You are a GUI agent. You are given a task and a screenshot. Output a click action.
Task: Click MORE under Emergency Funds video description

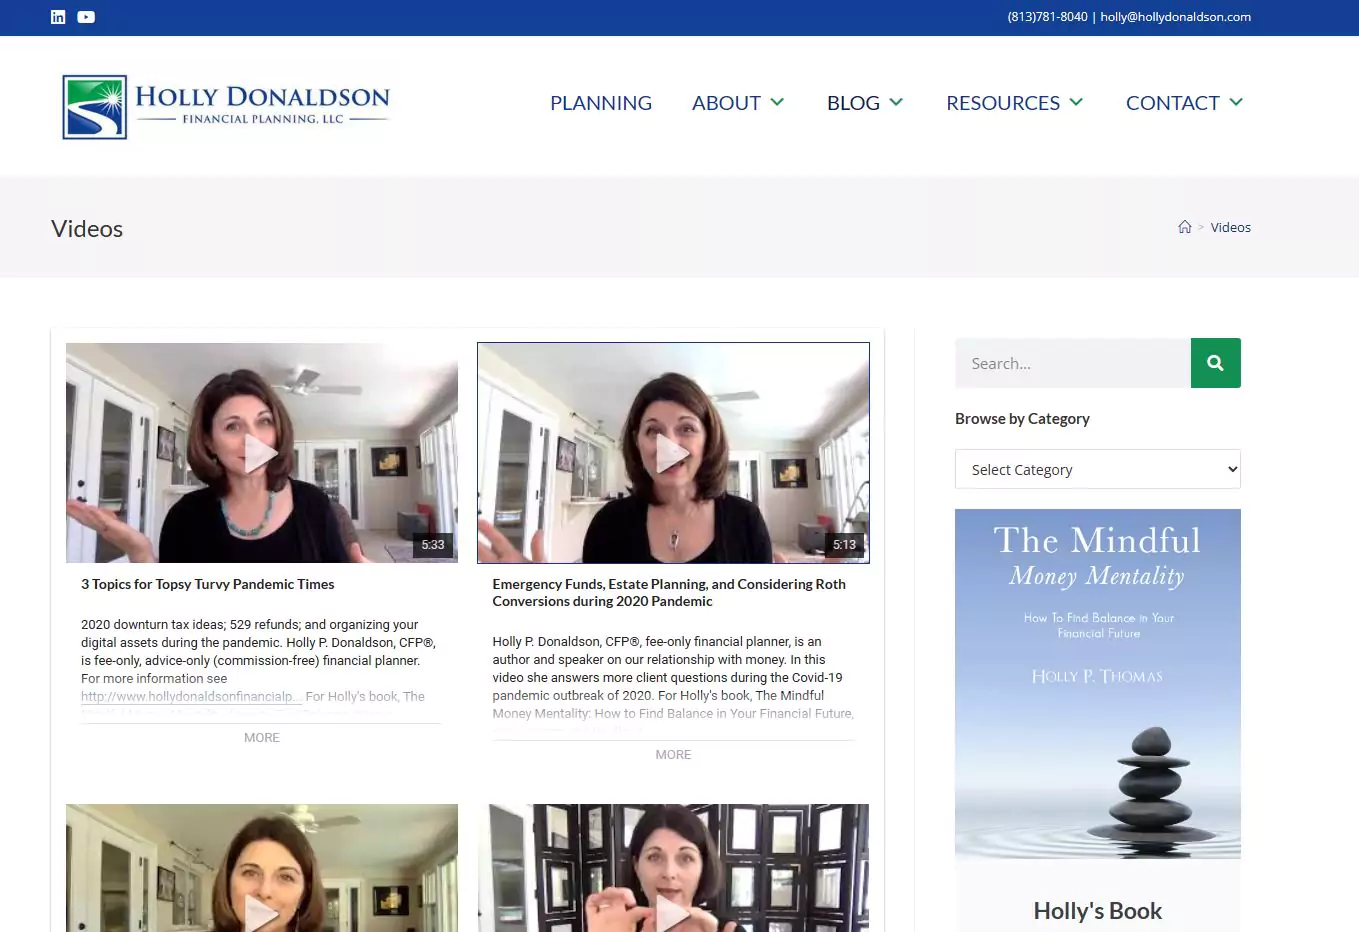coord(673,754)
